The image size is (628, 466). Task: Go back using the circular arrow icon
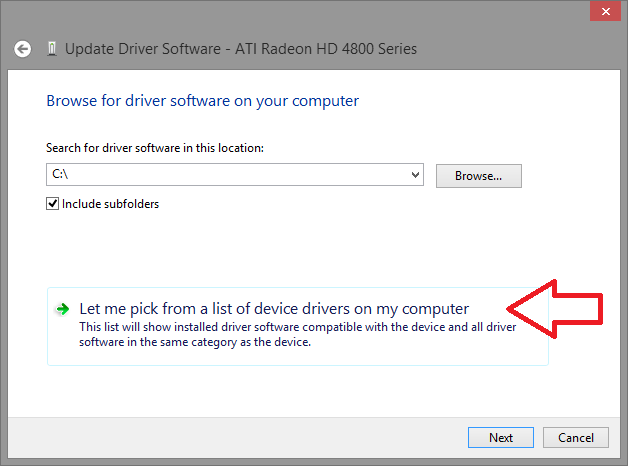point(22,49)
